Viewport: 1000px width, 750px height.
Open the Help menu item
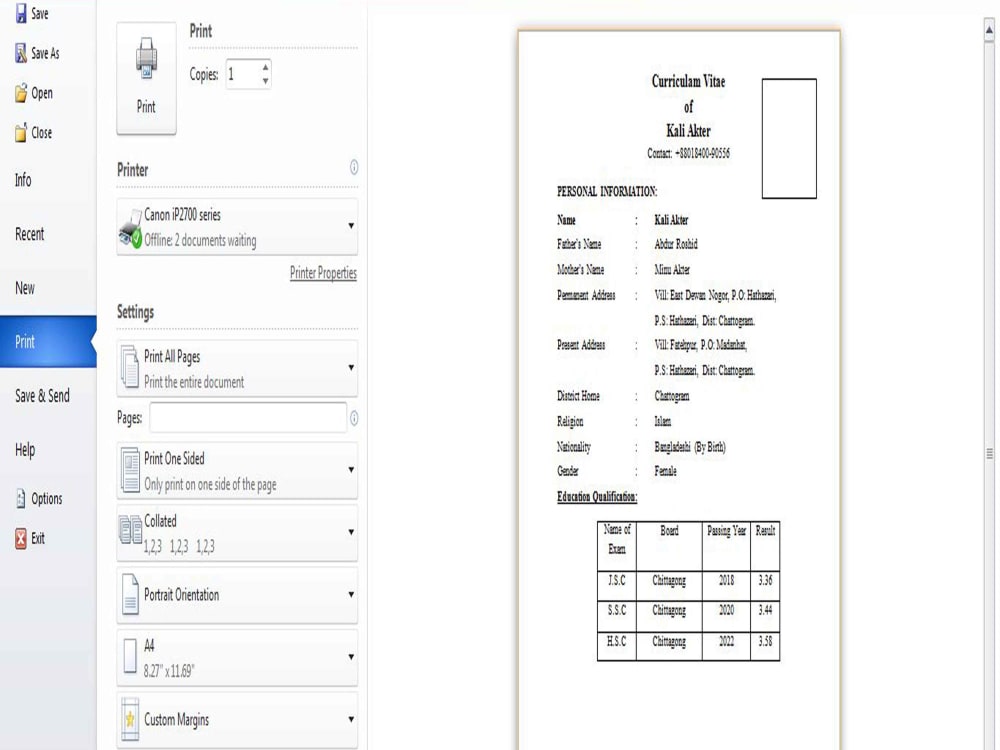pyautogui.click(x=25, y=450)
